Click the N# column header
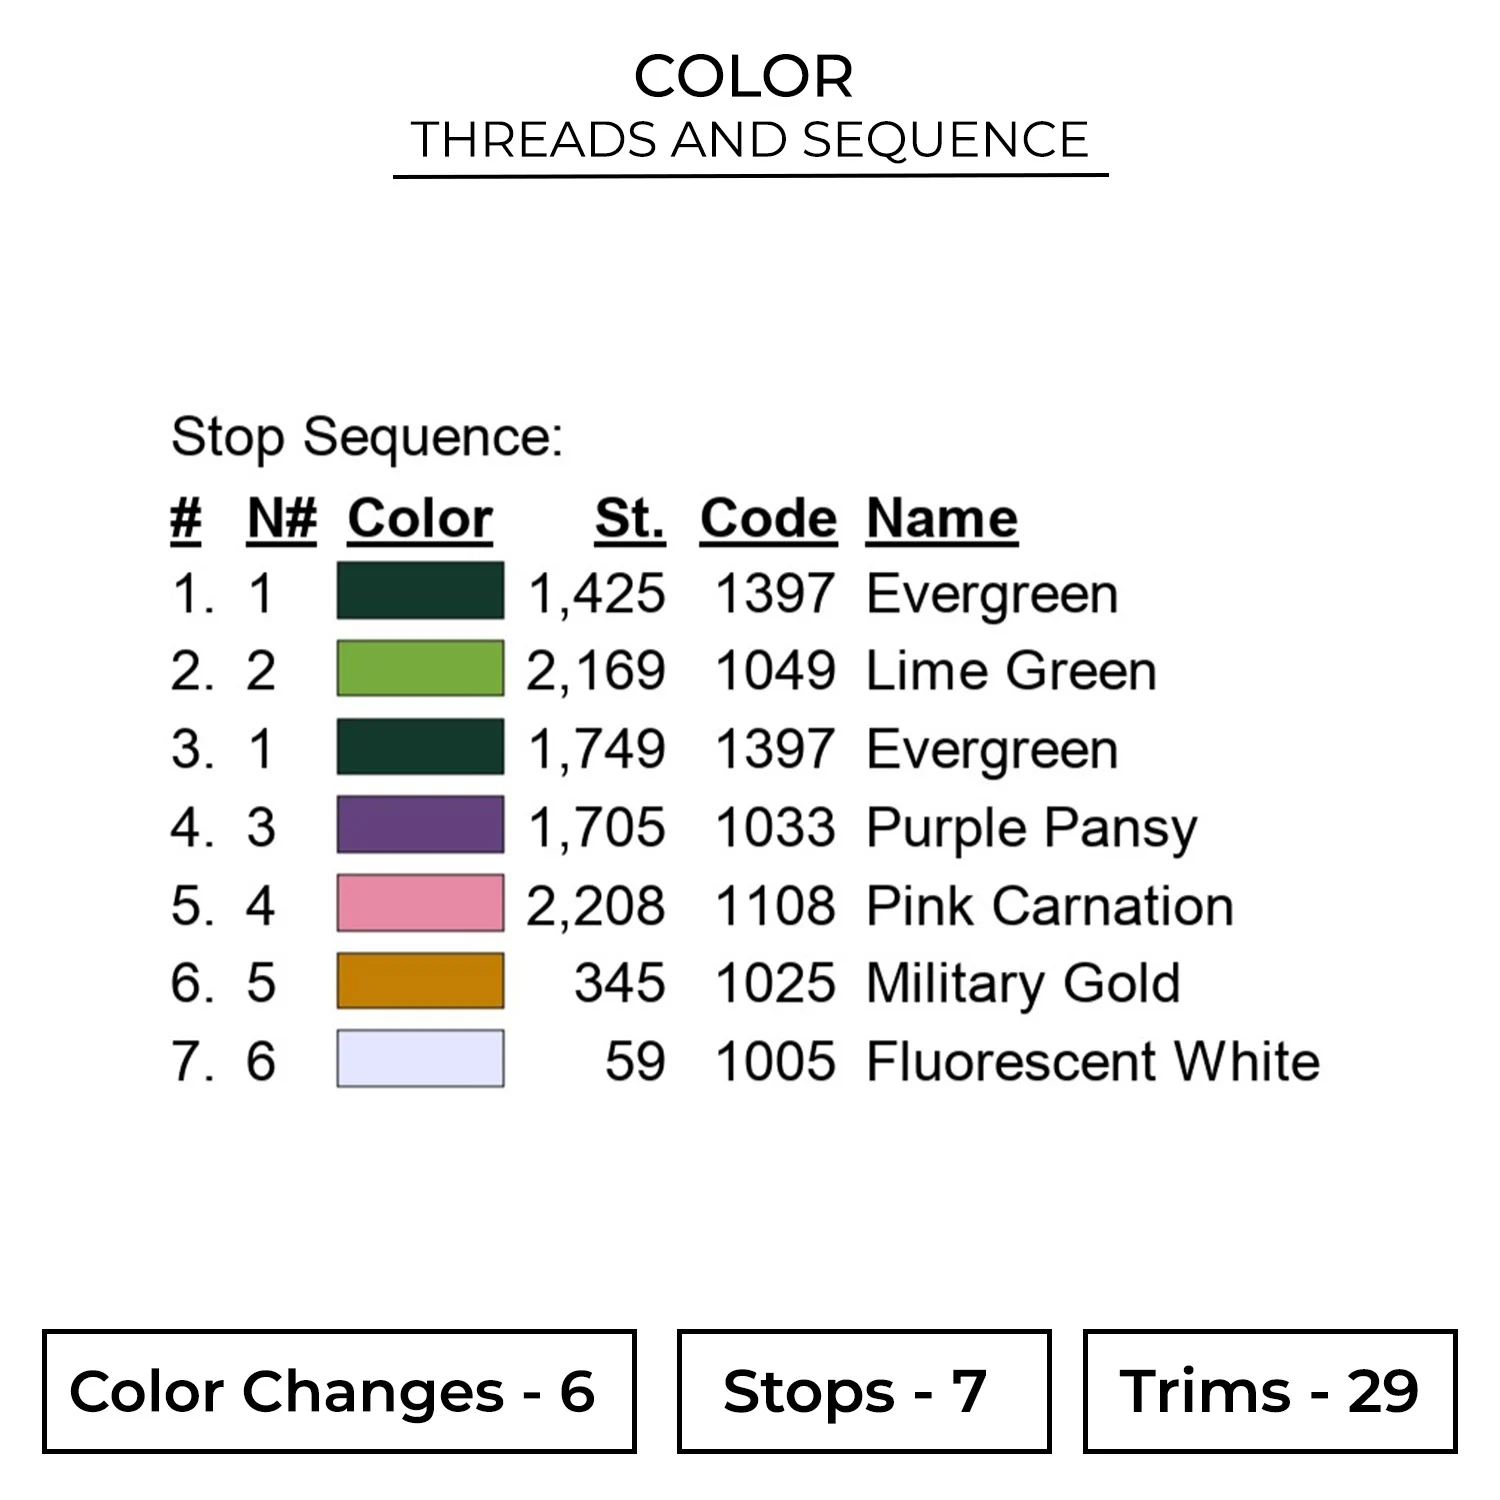 click(281, 519)
